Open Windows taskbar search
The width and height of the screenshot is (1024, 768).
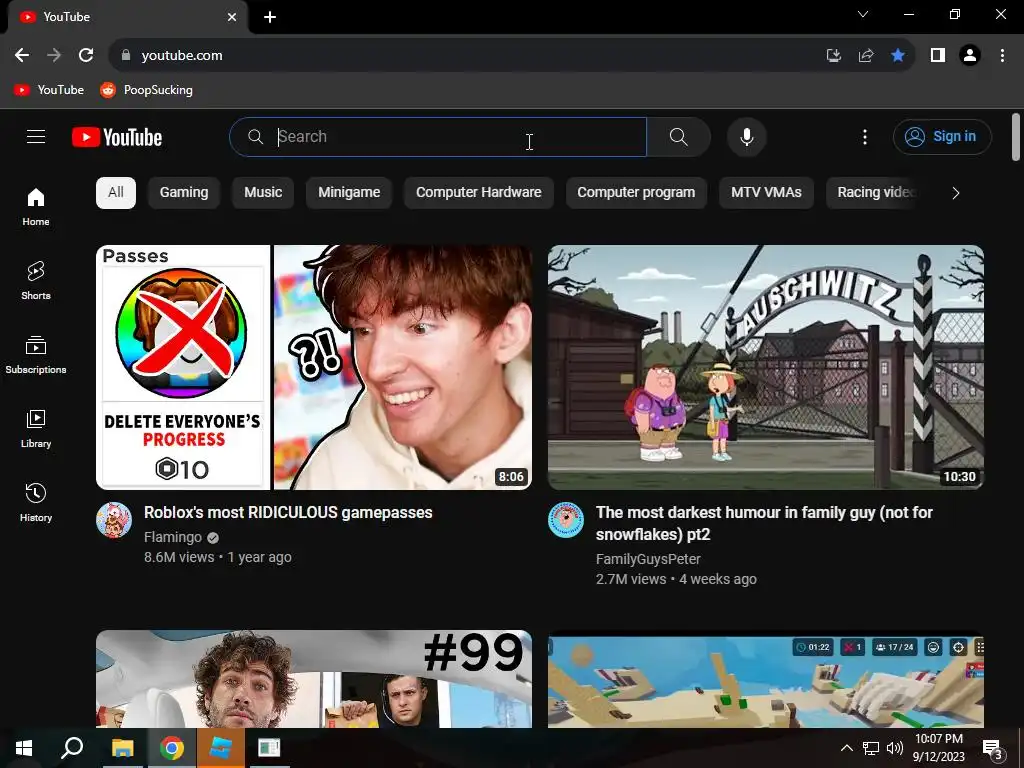(72, 748)
